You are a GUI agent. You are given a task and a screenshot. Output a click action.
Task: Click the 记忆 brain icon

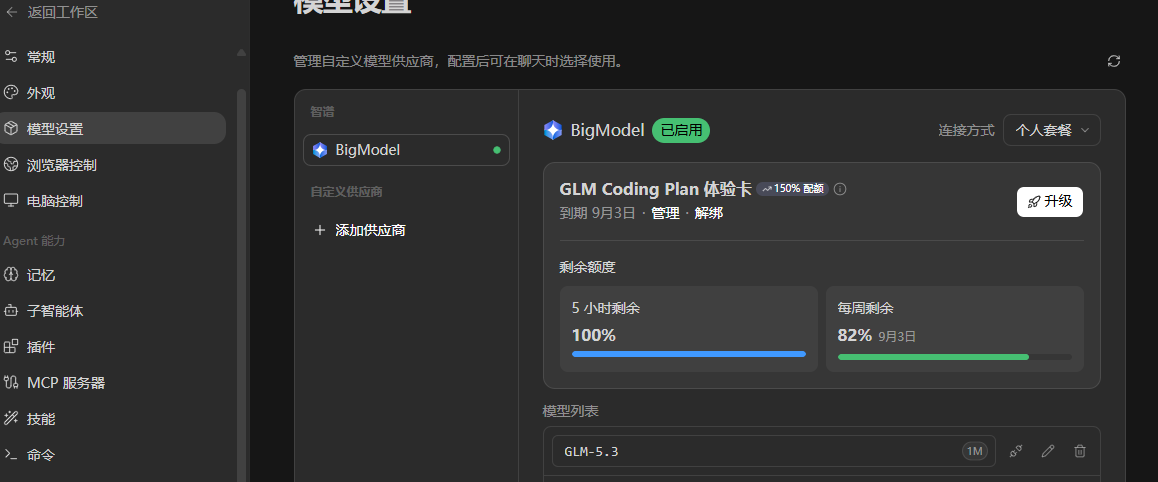coord(11,275)
